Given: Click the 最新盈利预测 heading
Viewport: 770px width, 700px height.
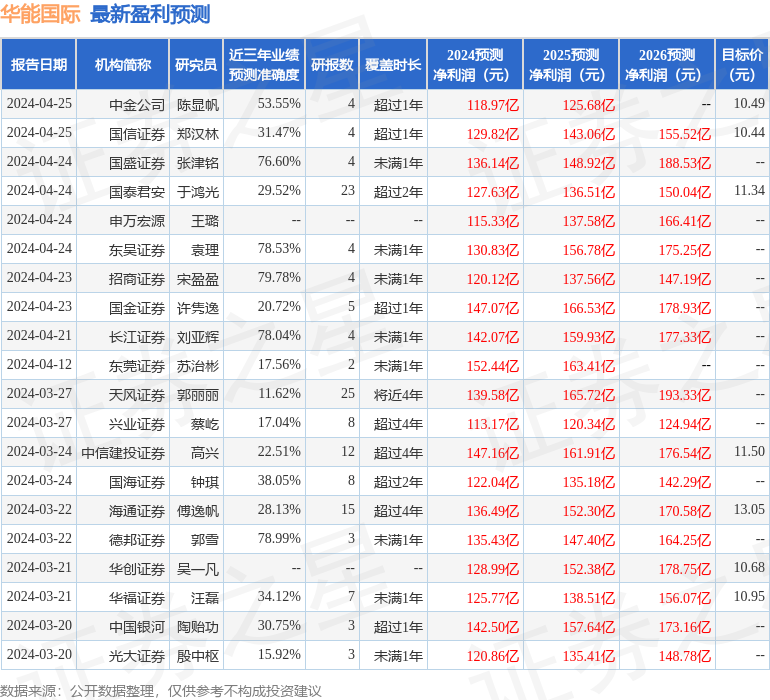Looking at the screenshot, I should pyautogui.click(x=150, y=14).
